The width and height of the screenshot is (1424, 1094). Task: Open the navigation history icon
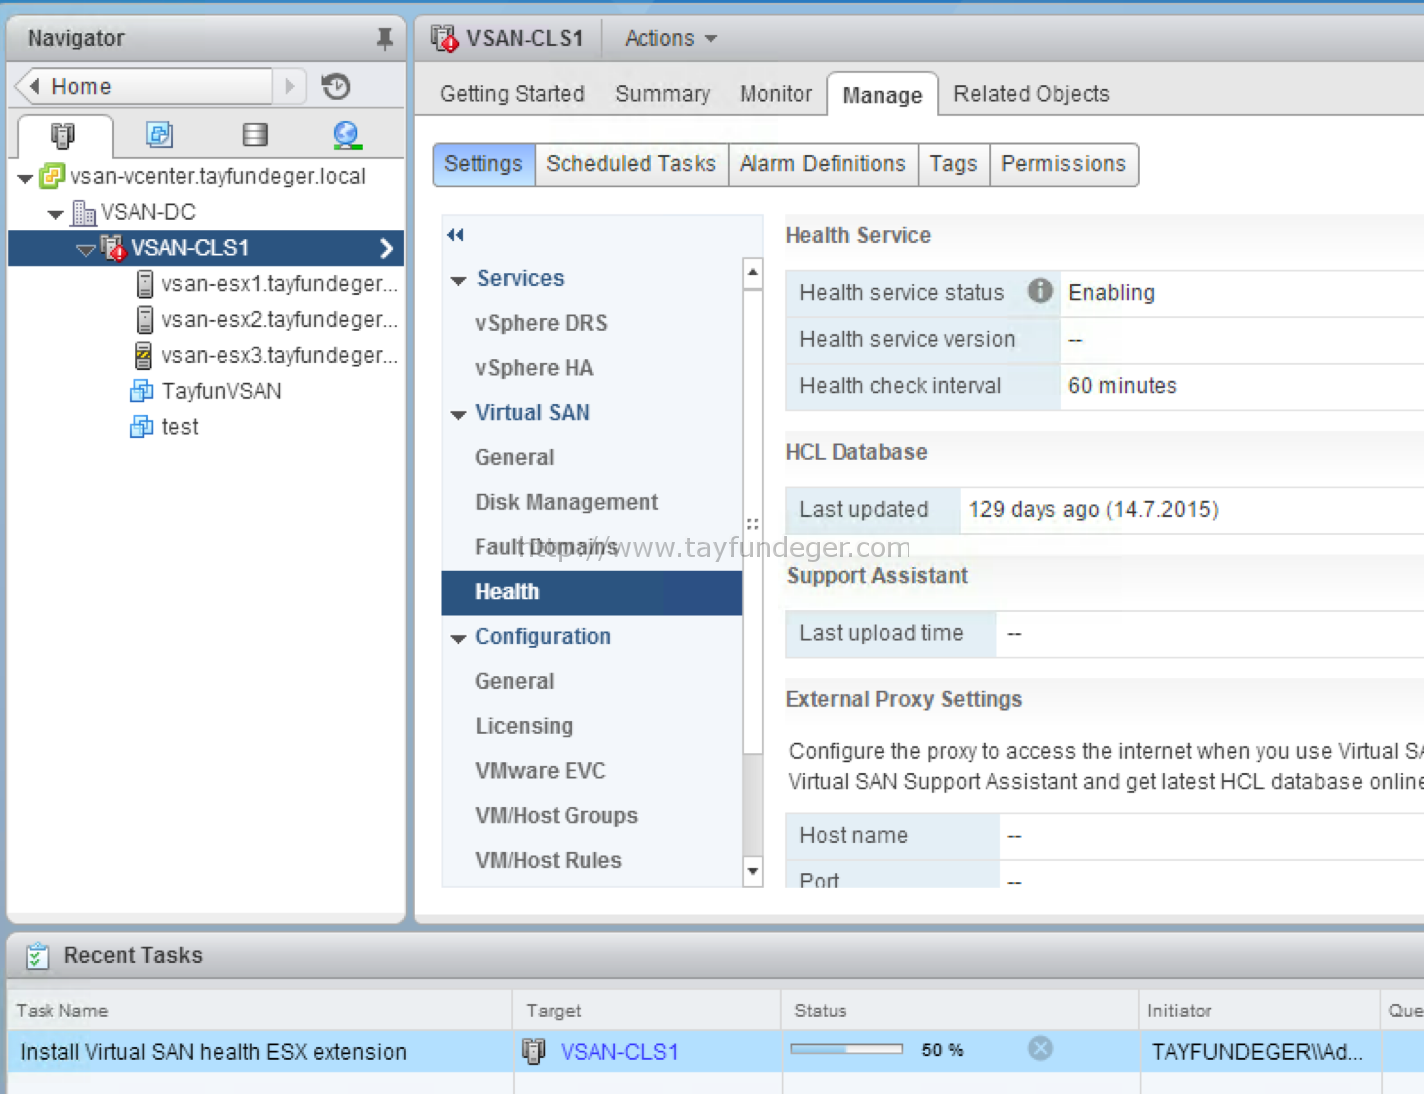click(336, 86)
